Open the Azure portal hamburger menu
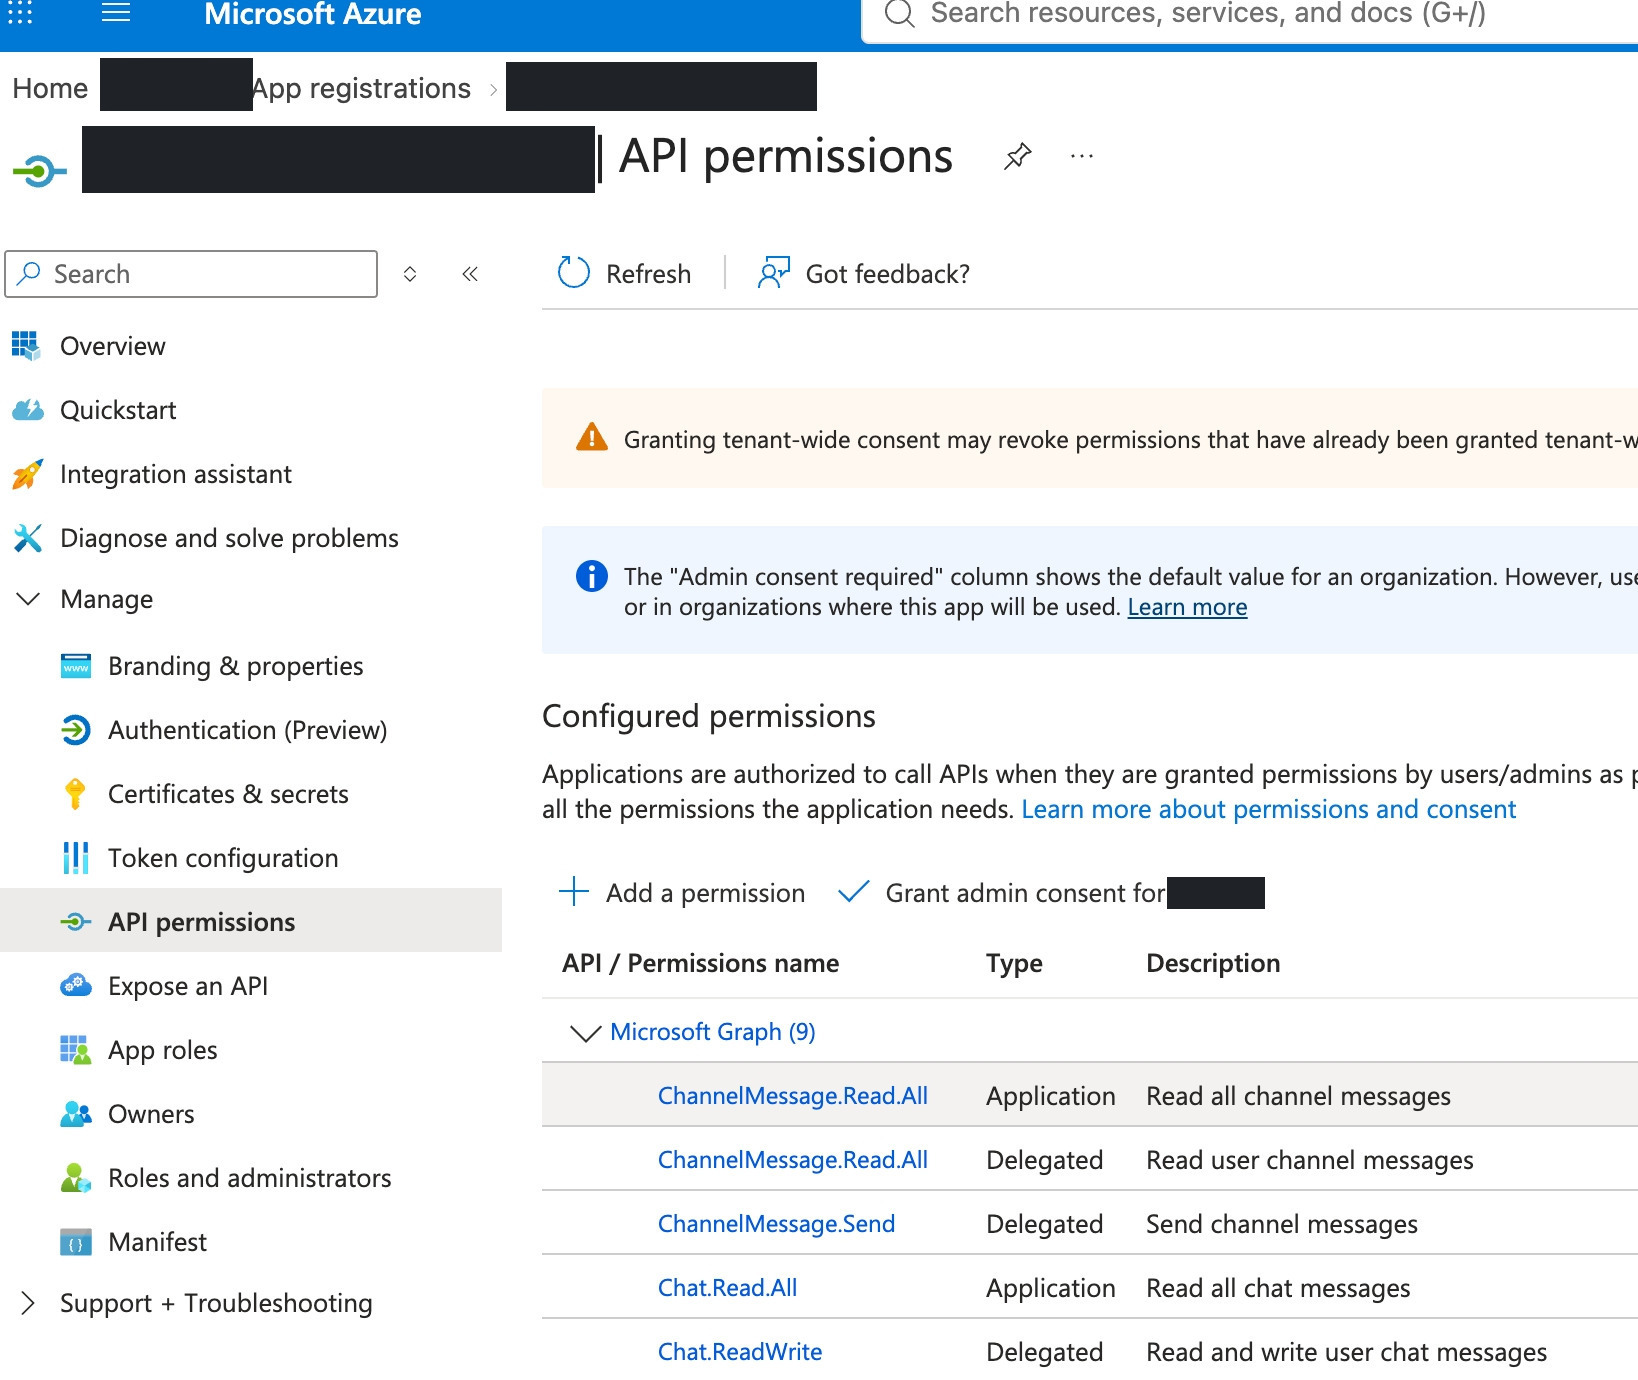 tap(116, 13)
